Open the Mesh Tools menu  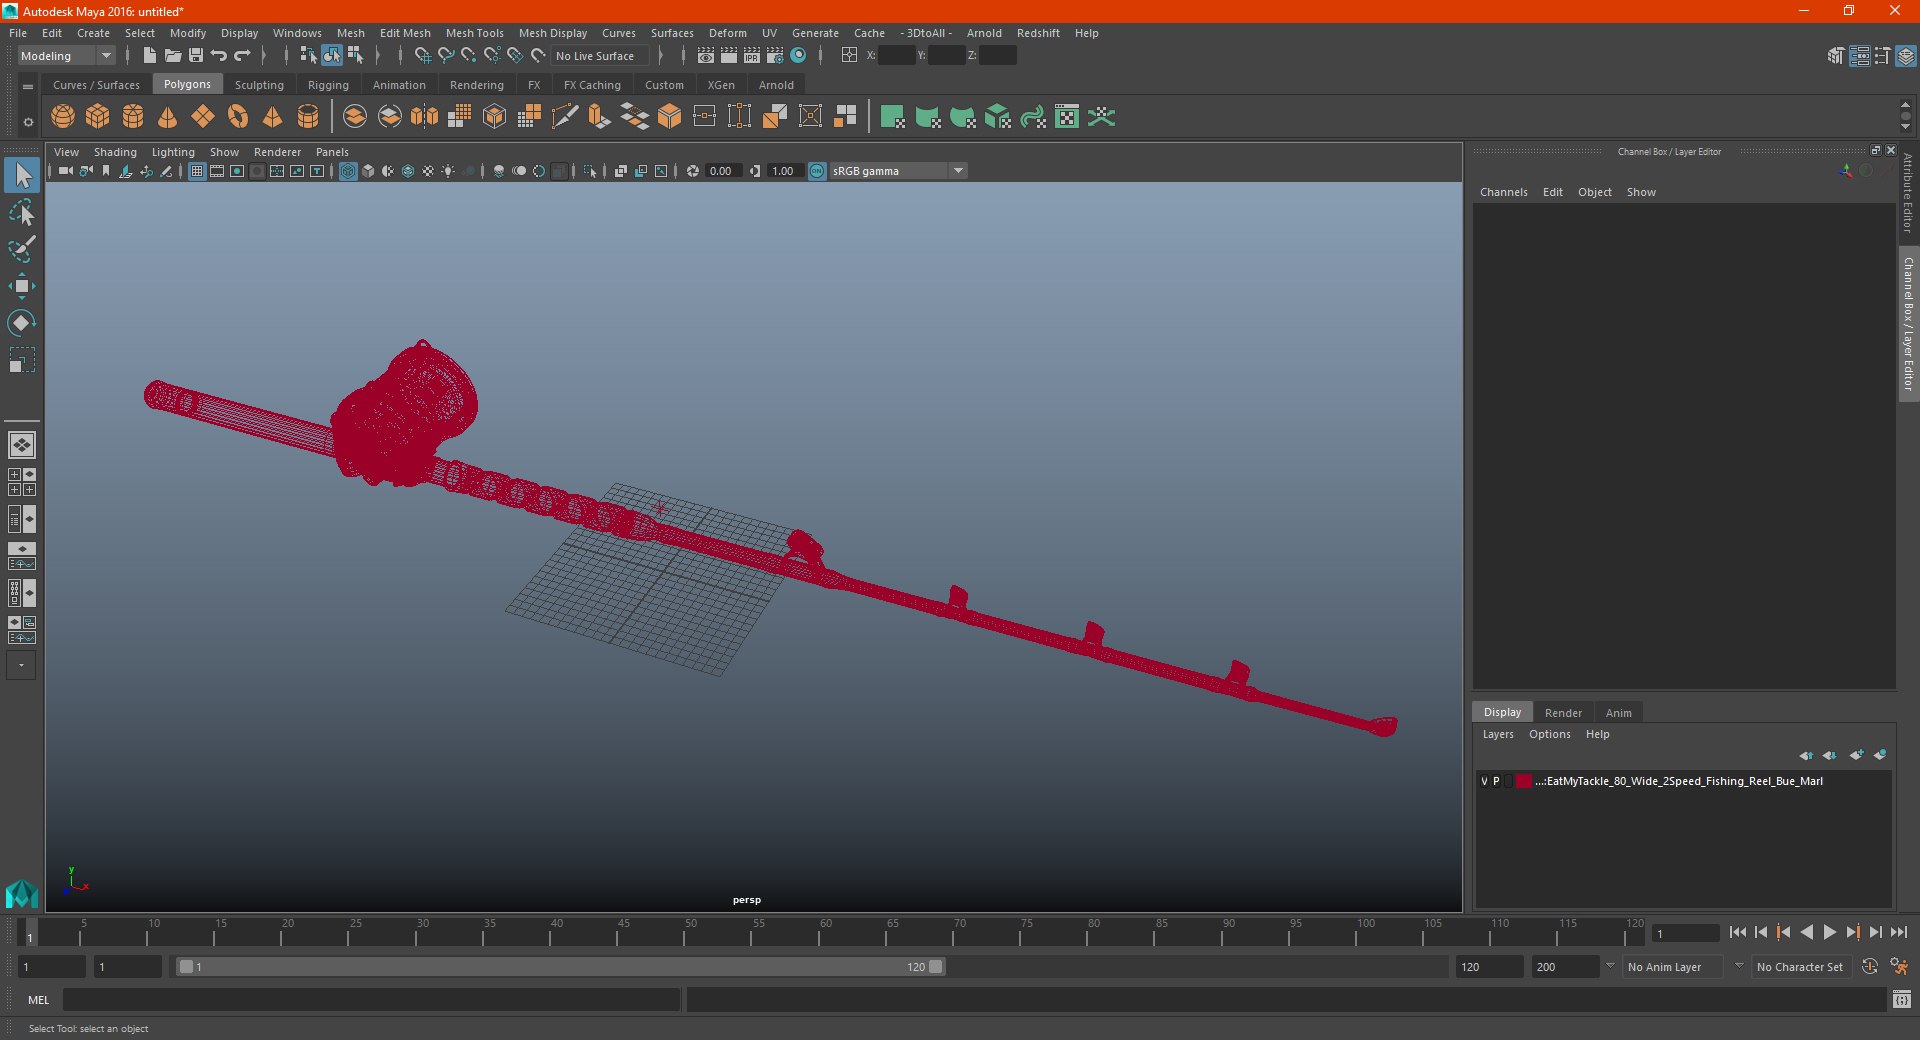point(474,33)
